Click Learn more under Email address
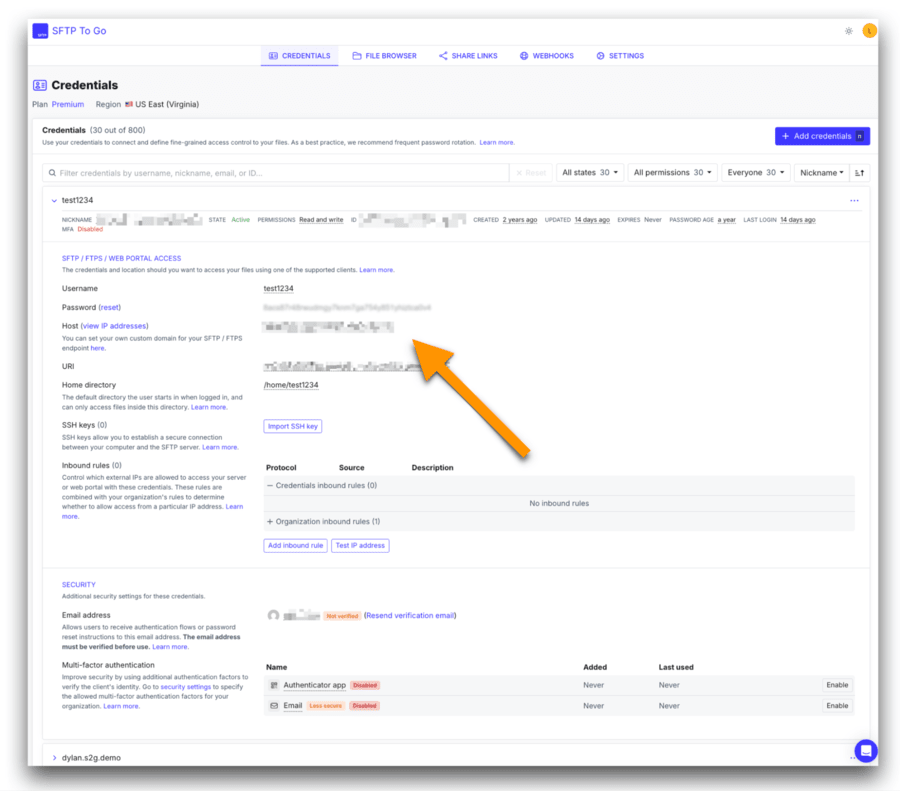The image size is (900, 791). pos(169,646)
